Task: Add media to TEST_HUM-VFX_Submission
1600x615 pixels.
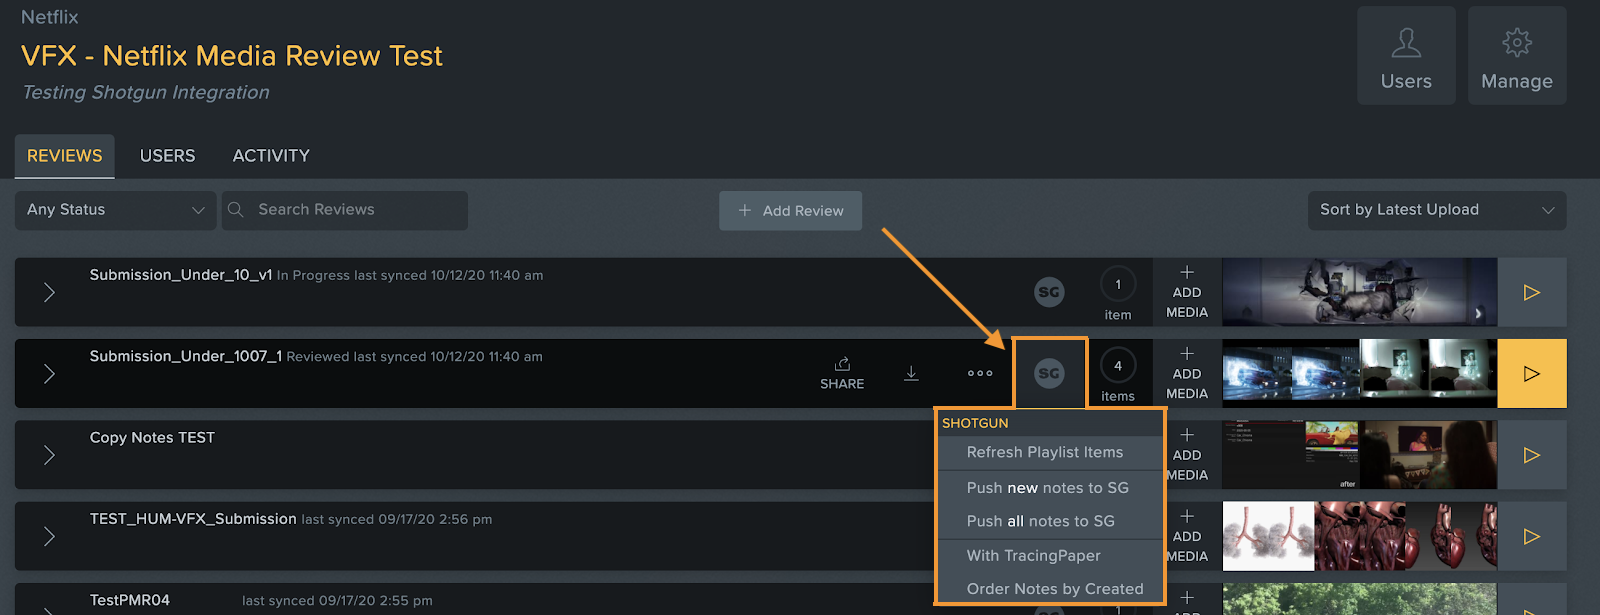Action: pos(1188,537)
